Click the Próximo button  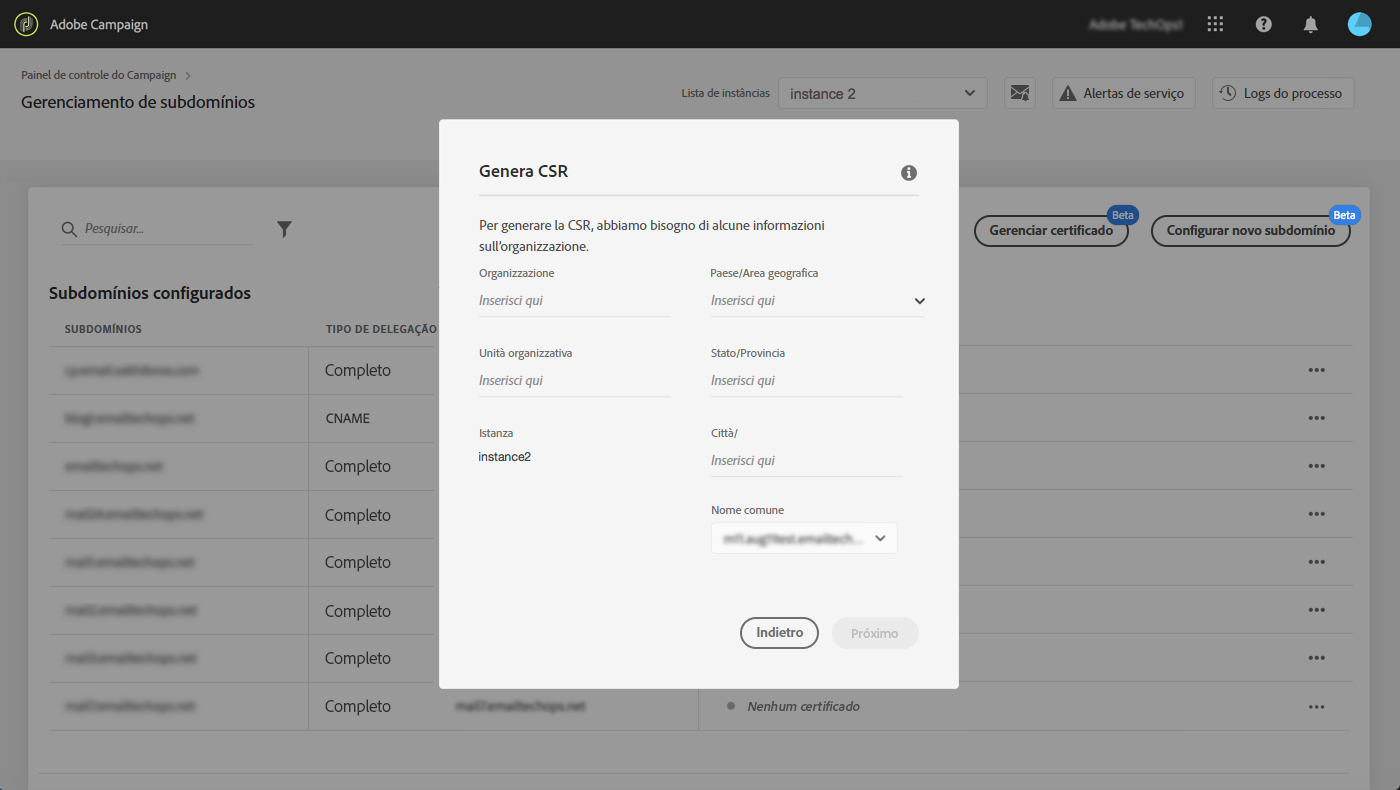pos(875,633)
